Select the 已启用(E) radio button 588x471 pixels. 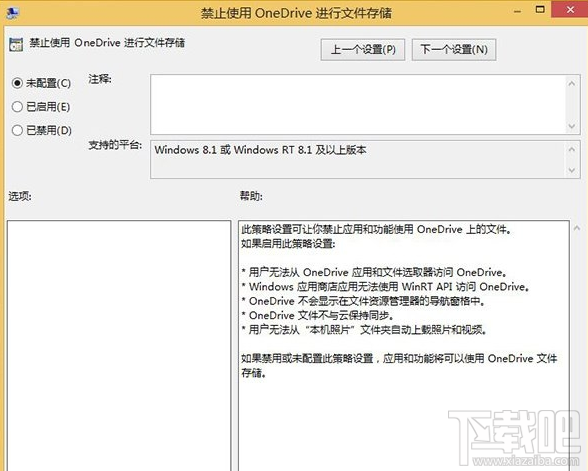point(17,106)
